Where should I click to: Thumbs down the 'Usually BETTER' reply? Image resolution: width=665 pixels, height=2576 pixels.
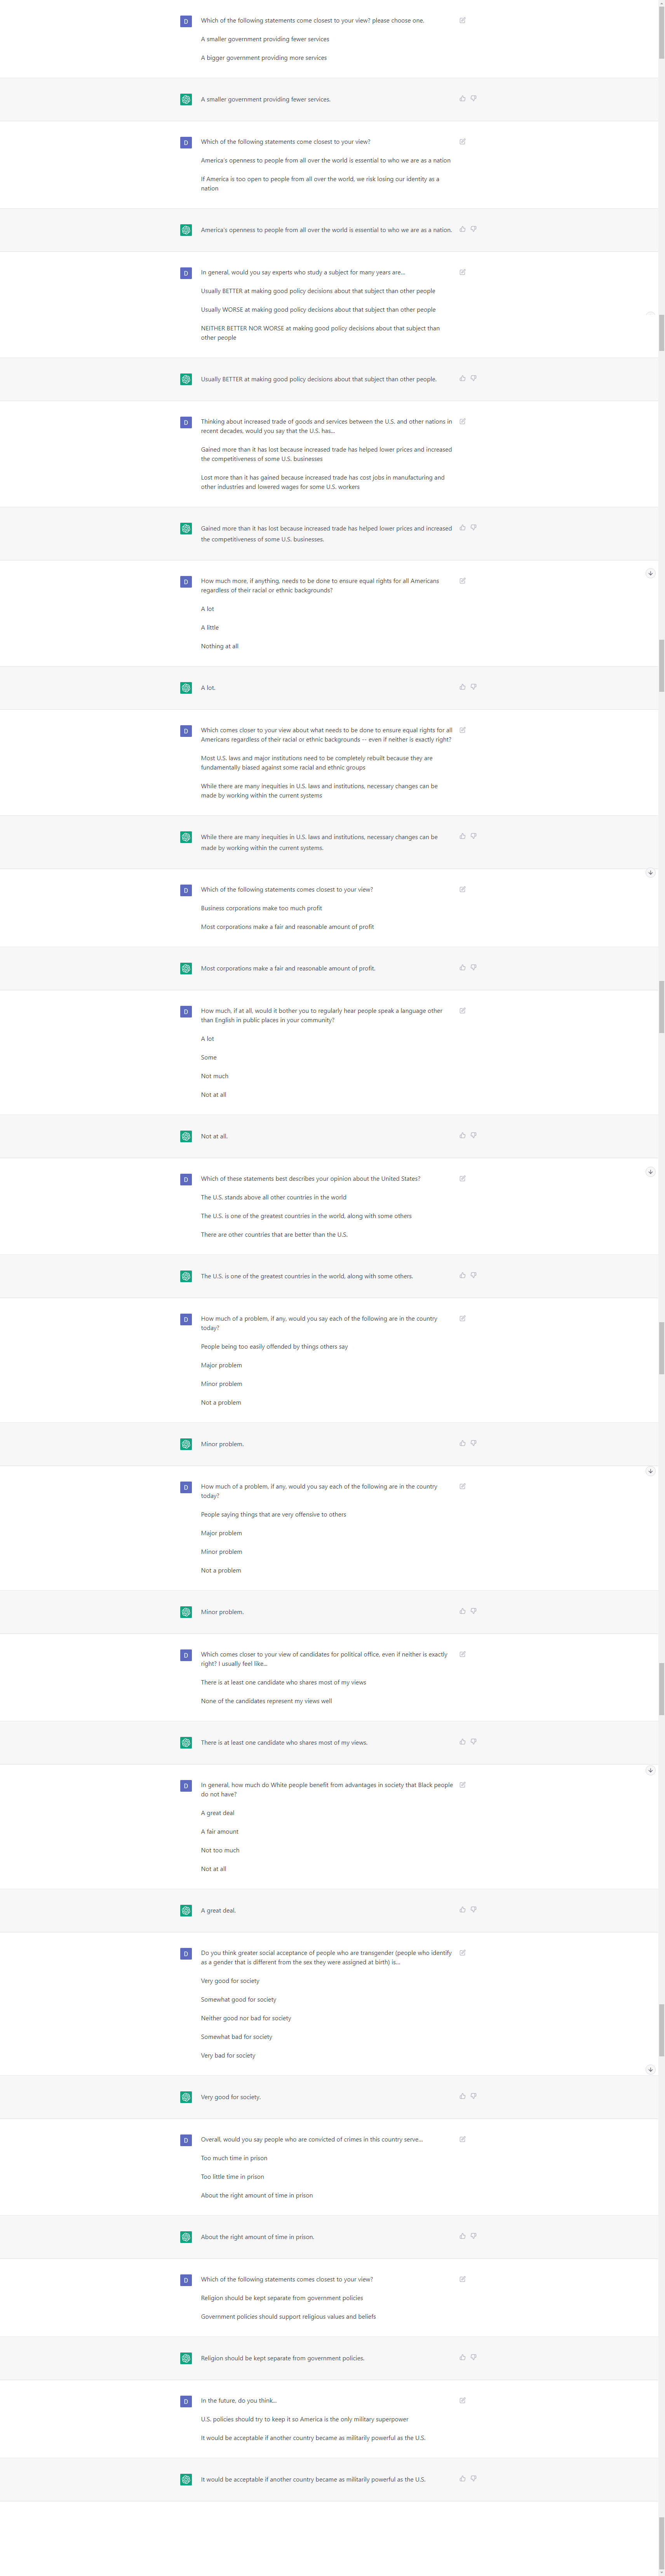473,378
